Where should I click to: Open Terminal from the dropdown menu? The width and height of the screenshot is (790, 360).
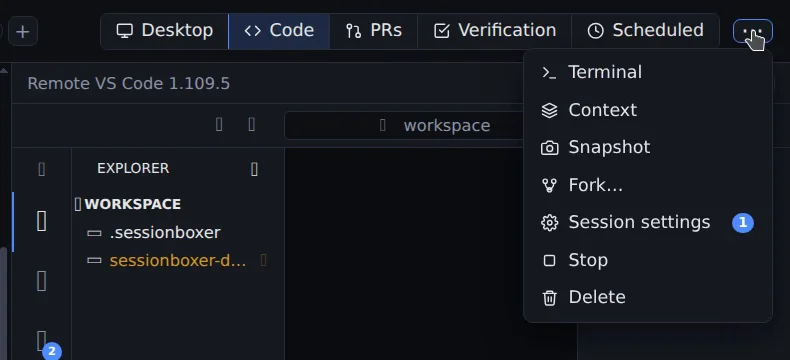pos(647,73)
